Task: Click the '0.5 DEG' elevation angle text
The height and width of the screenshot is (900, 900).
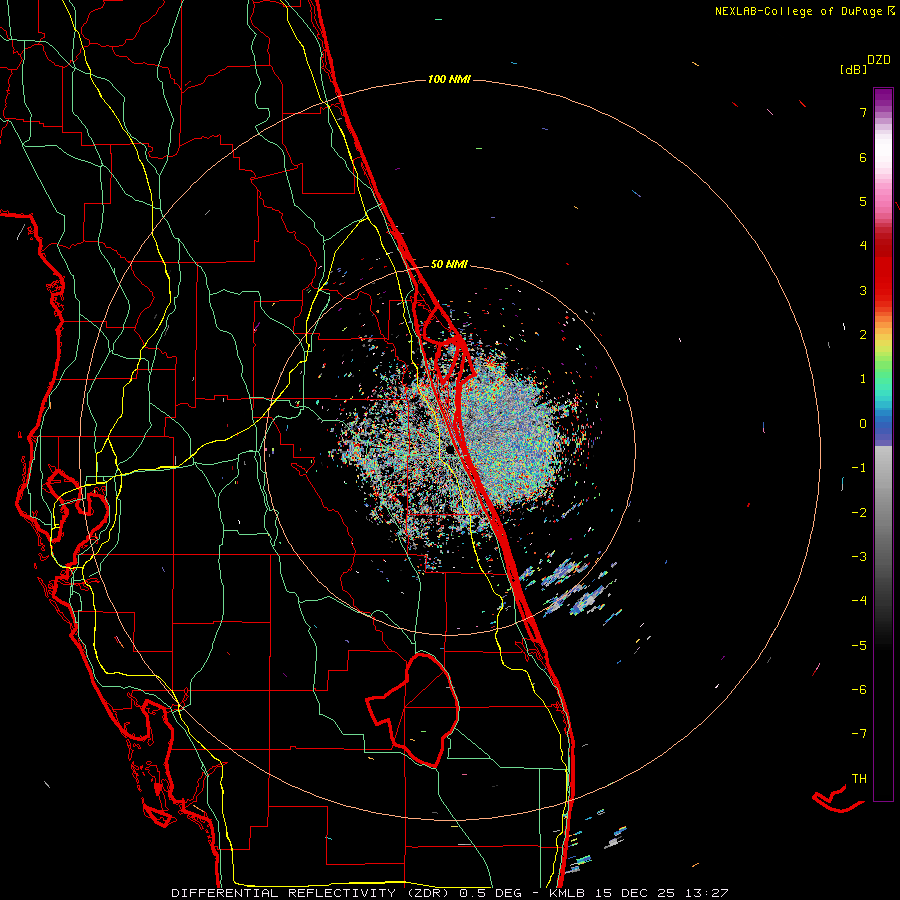Action: pos(490,893)
